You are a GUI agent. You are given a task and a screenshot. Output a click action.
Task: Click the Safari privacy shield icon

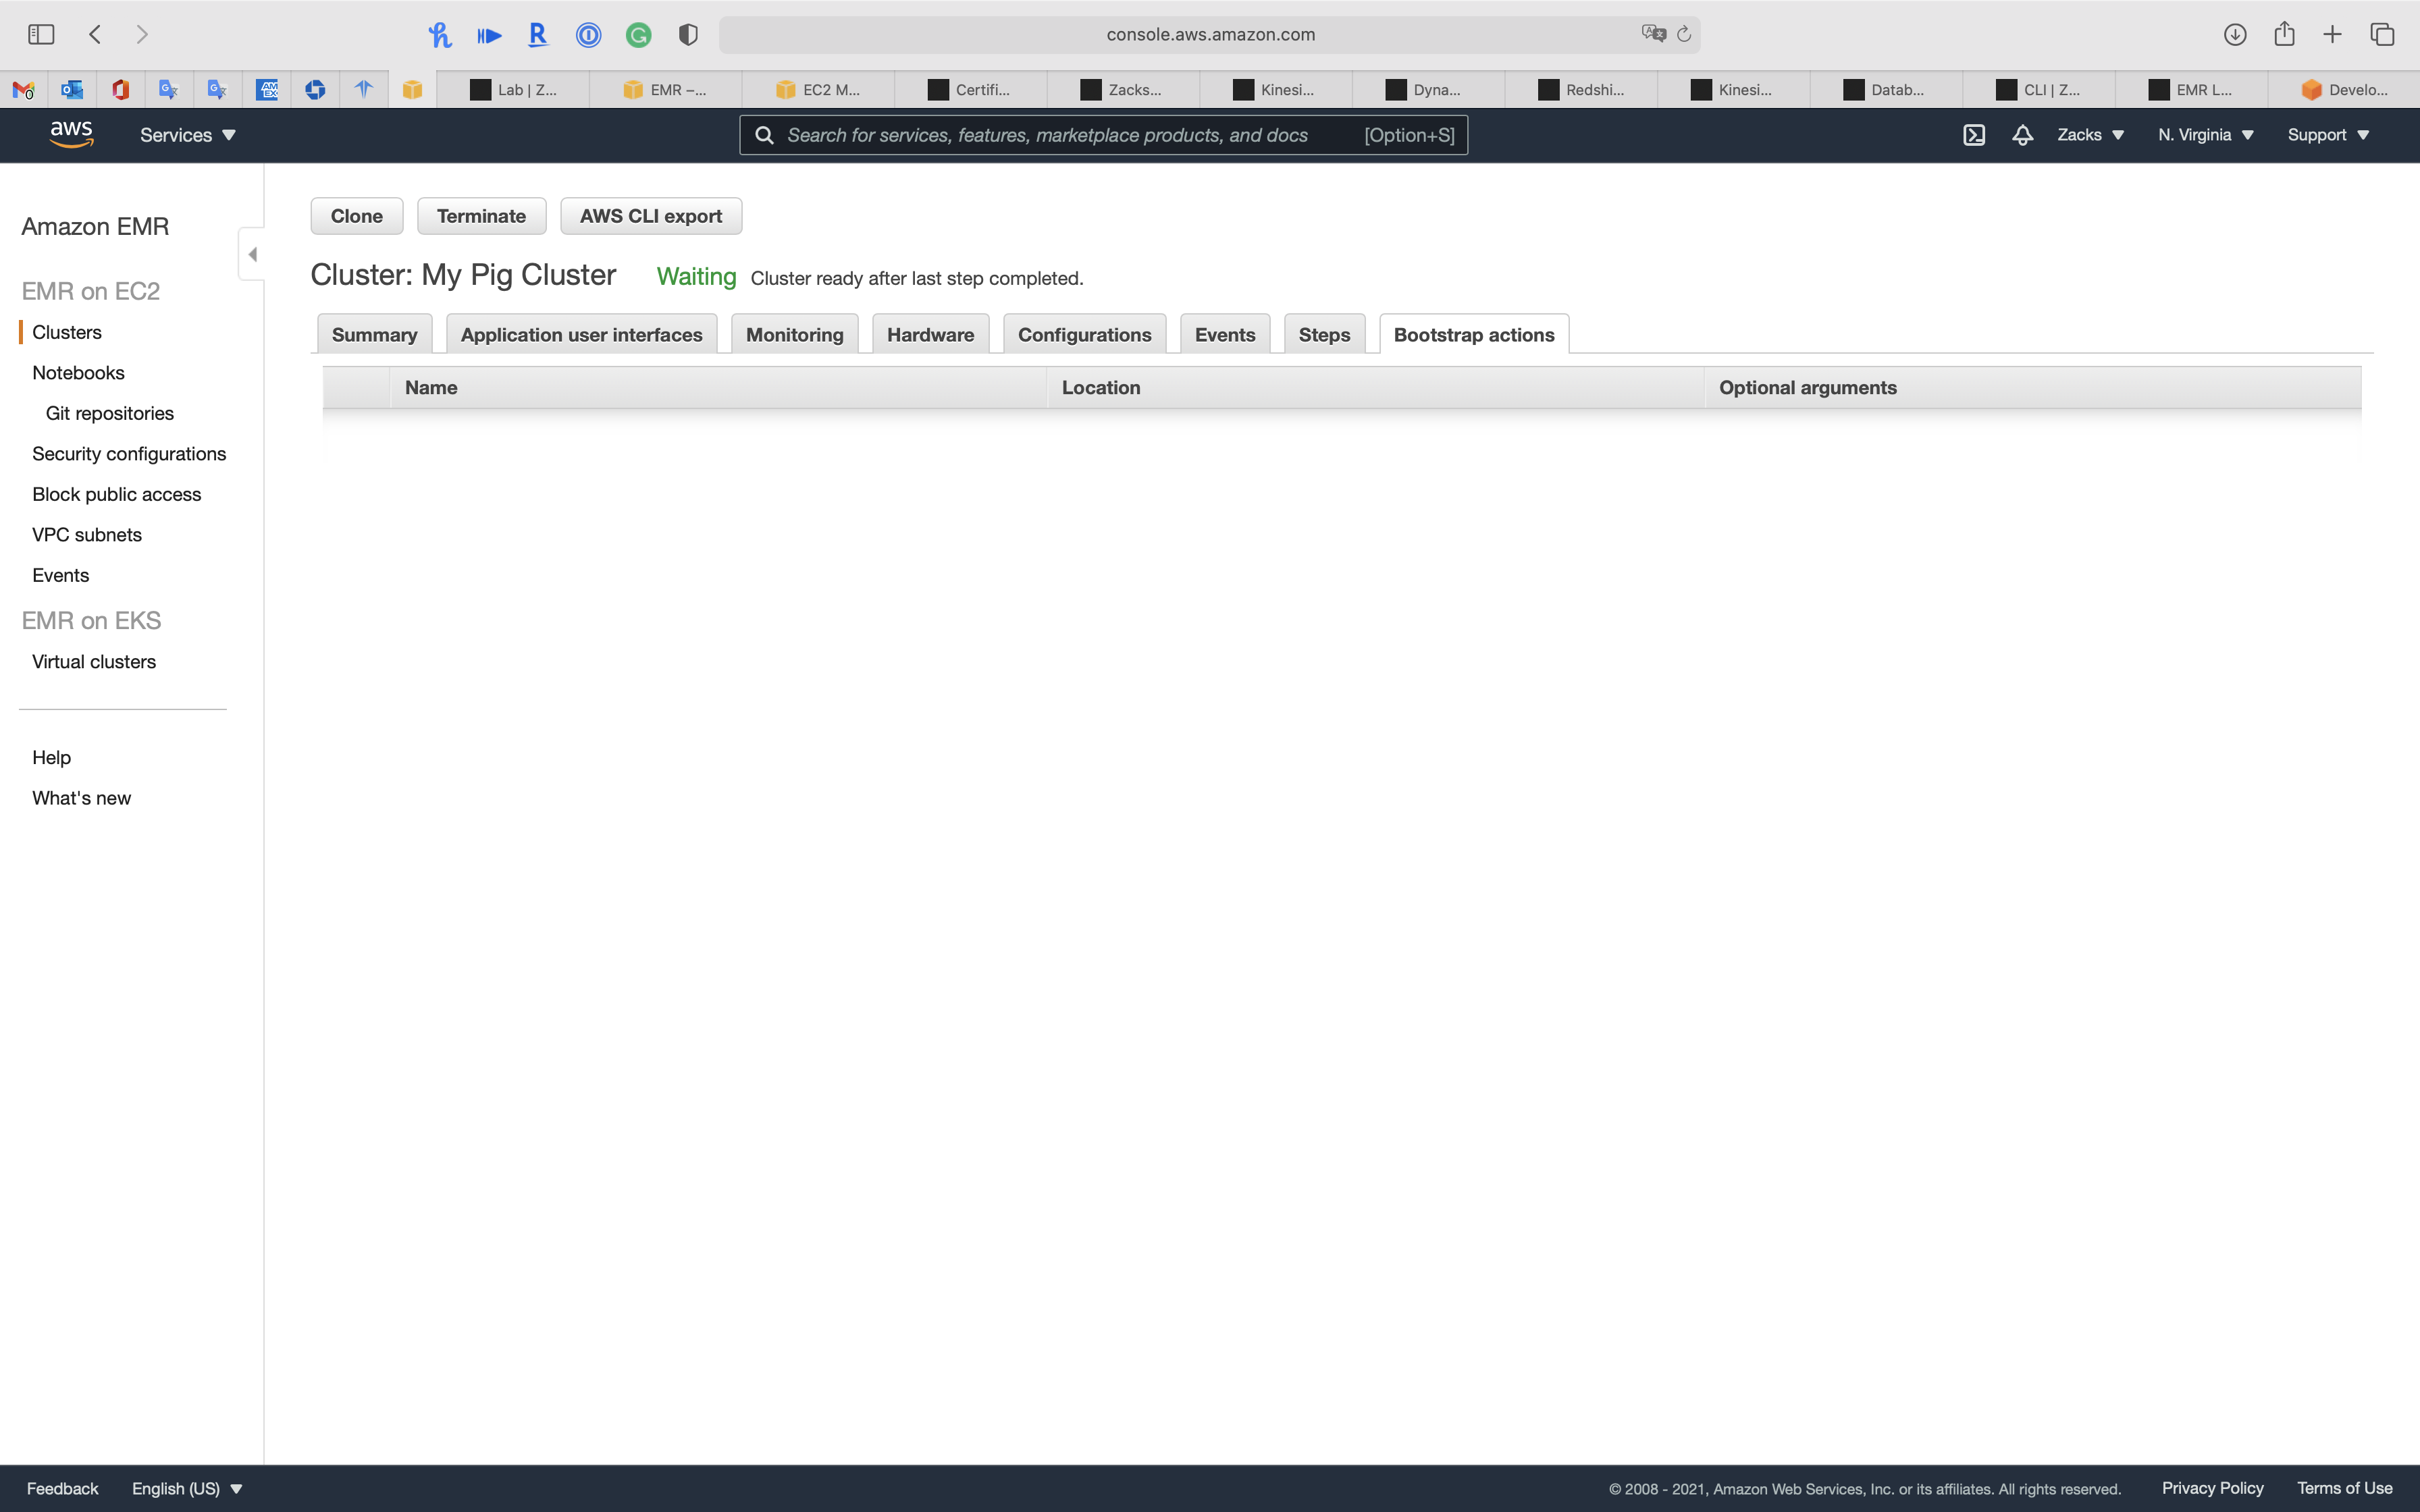tap(687, 35)
